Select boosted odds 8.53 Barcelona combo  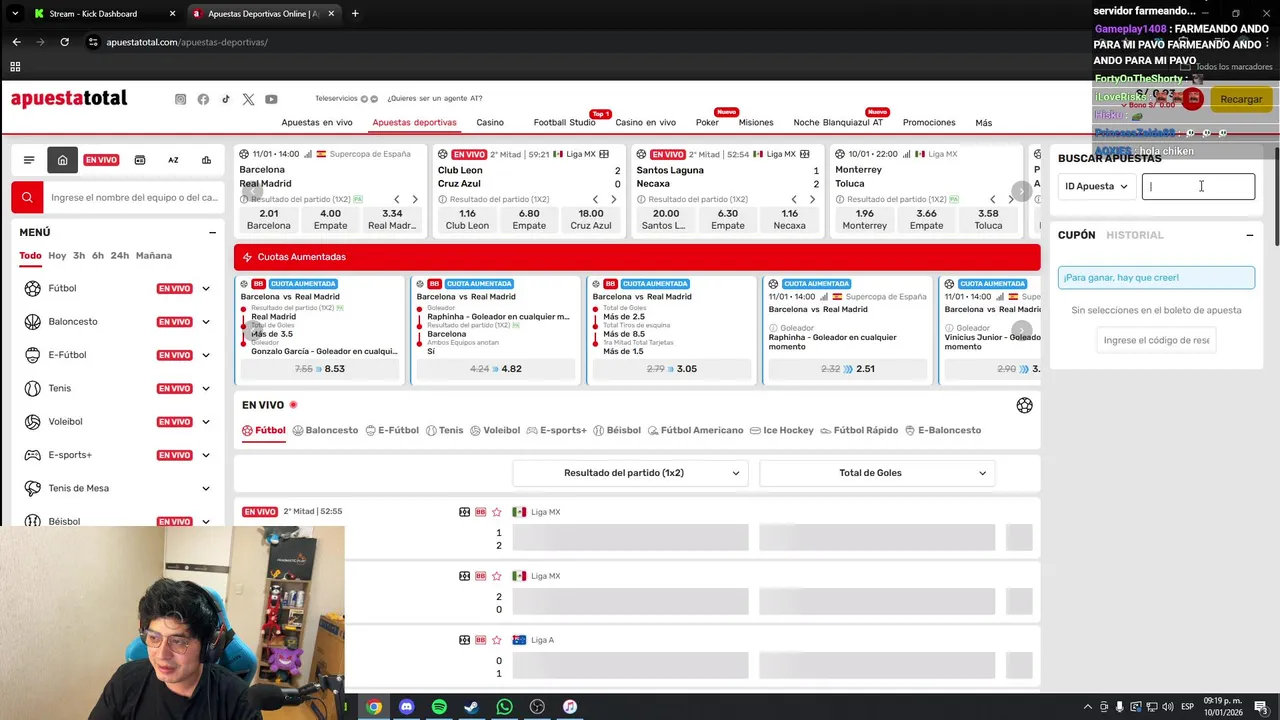[x=320, y=369]
